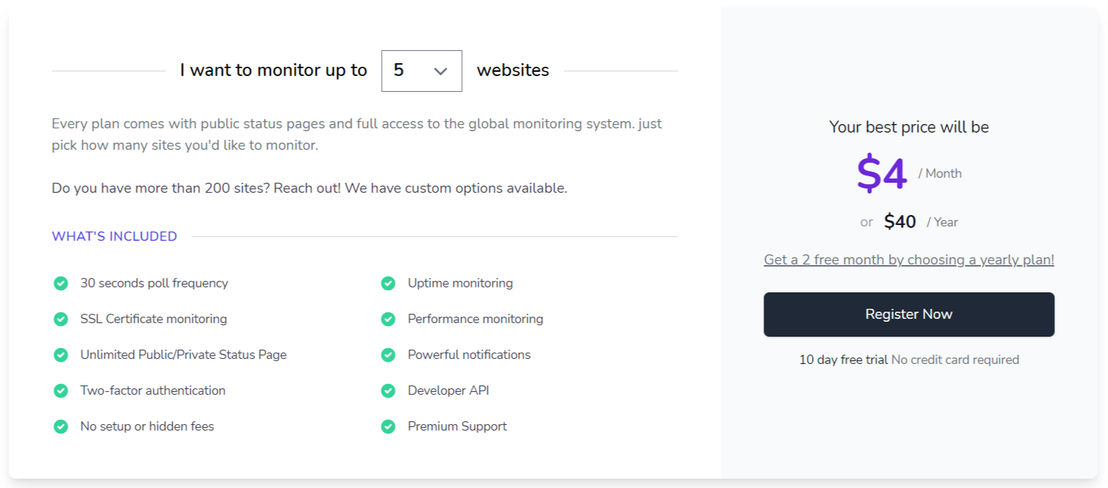This screenshot has width=1108, height=488.
Task: Select the text Uptime monitoring
Action: tap(460, 283)
